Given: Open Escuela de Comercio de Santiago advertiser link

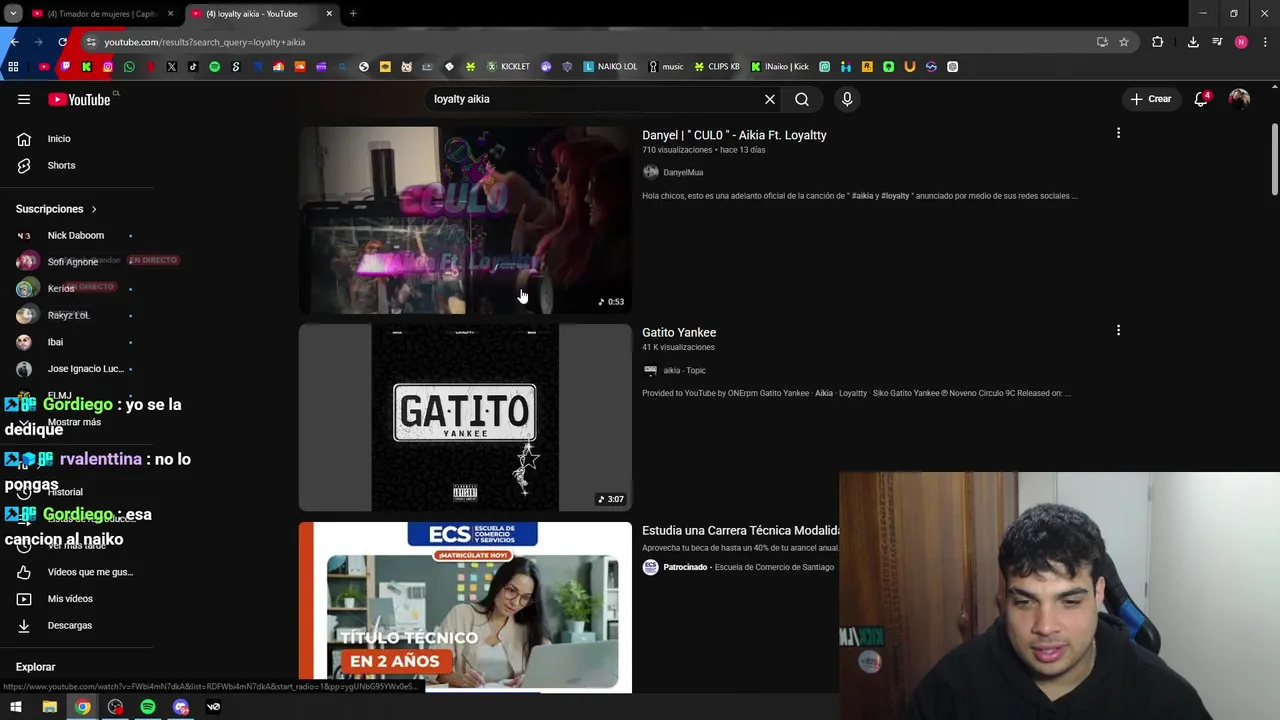Looking at the screenshot, I should (774, 567).
